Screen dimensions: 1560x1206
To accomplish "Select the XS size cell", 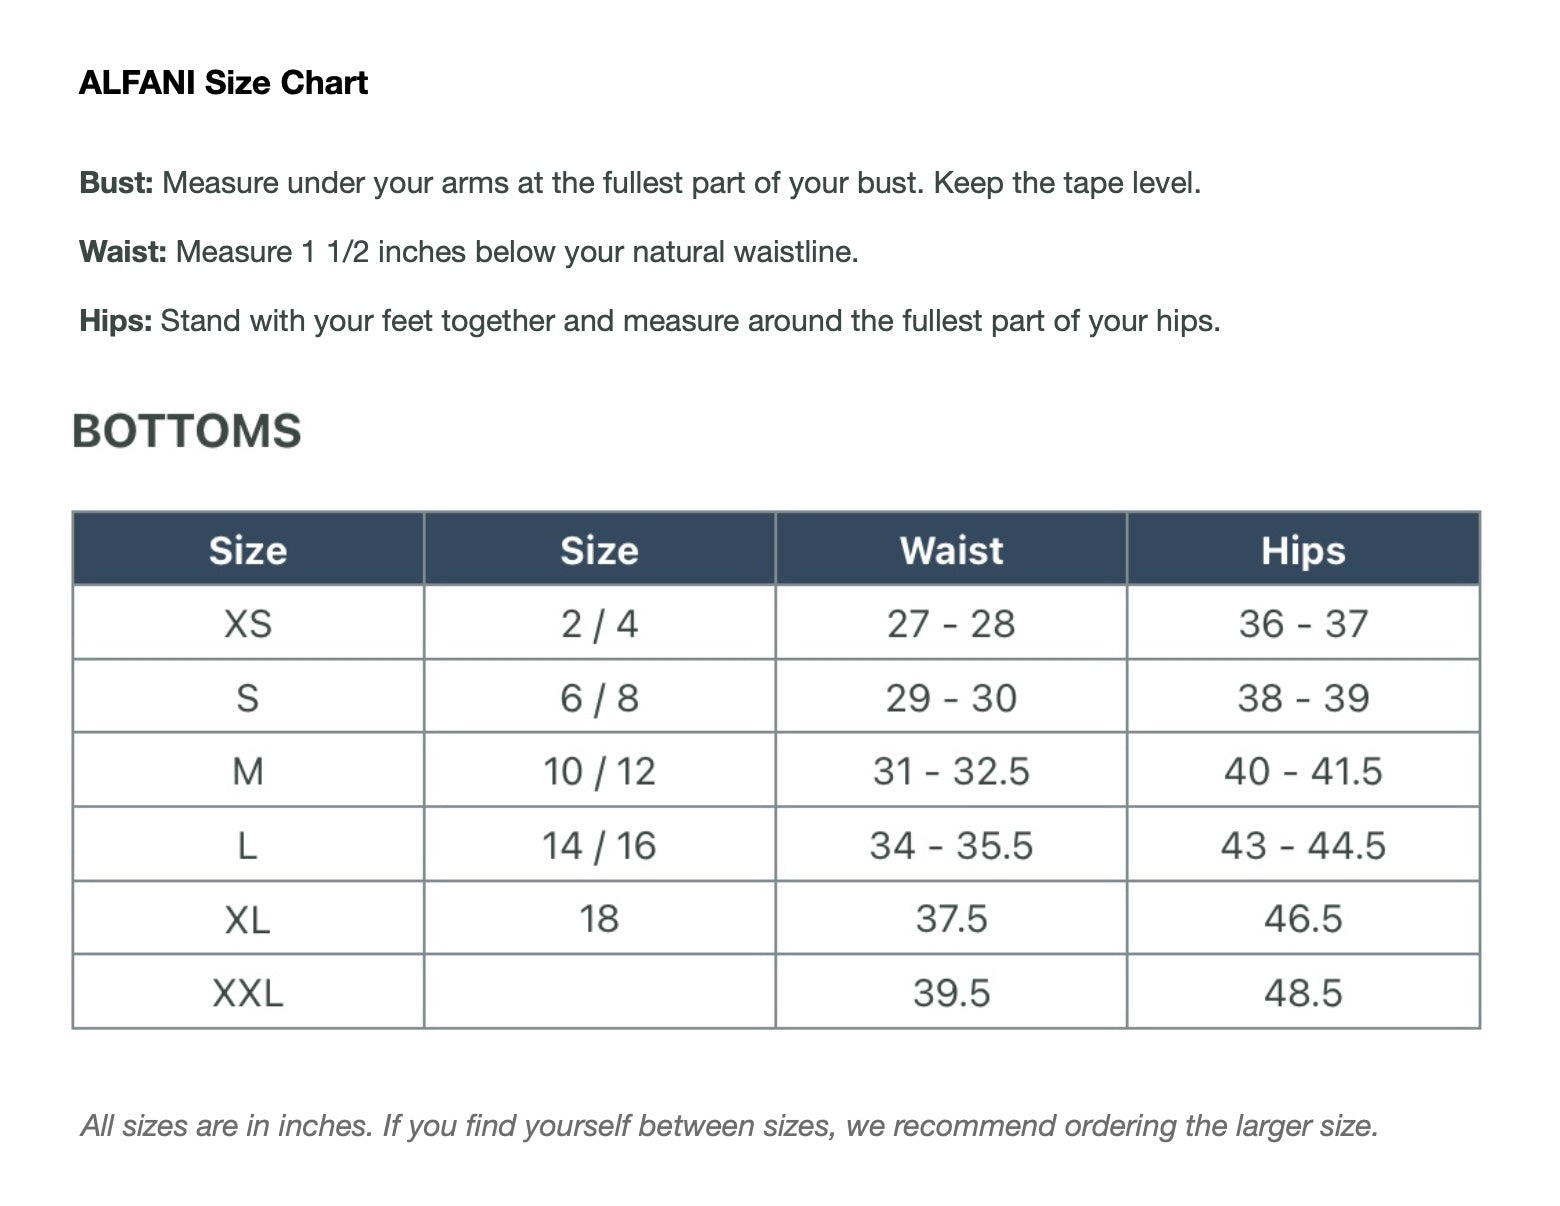I will pos(248,624).
